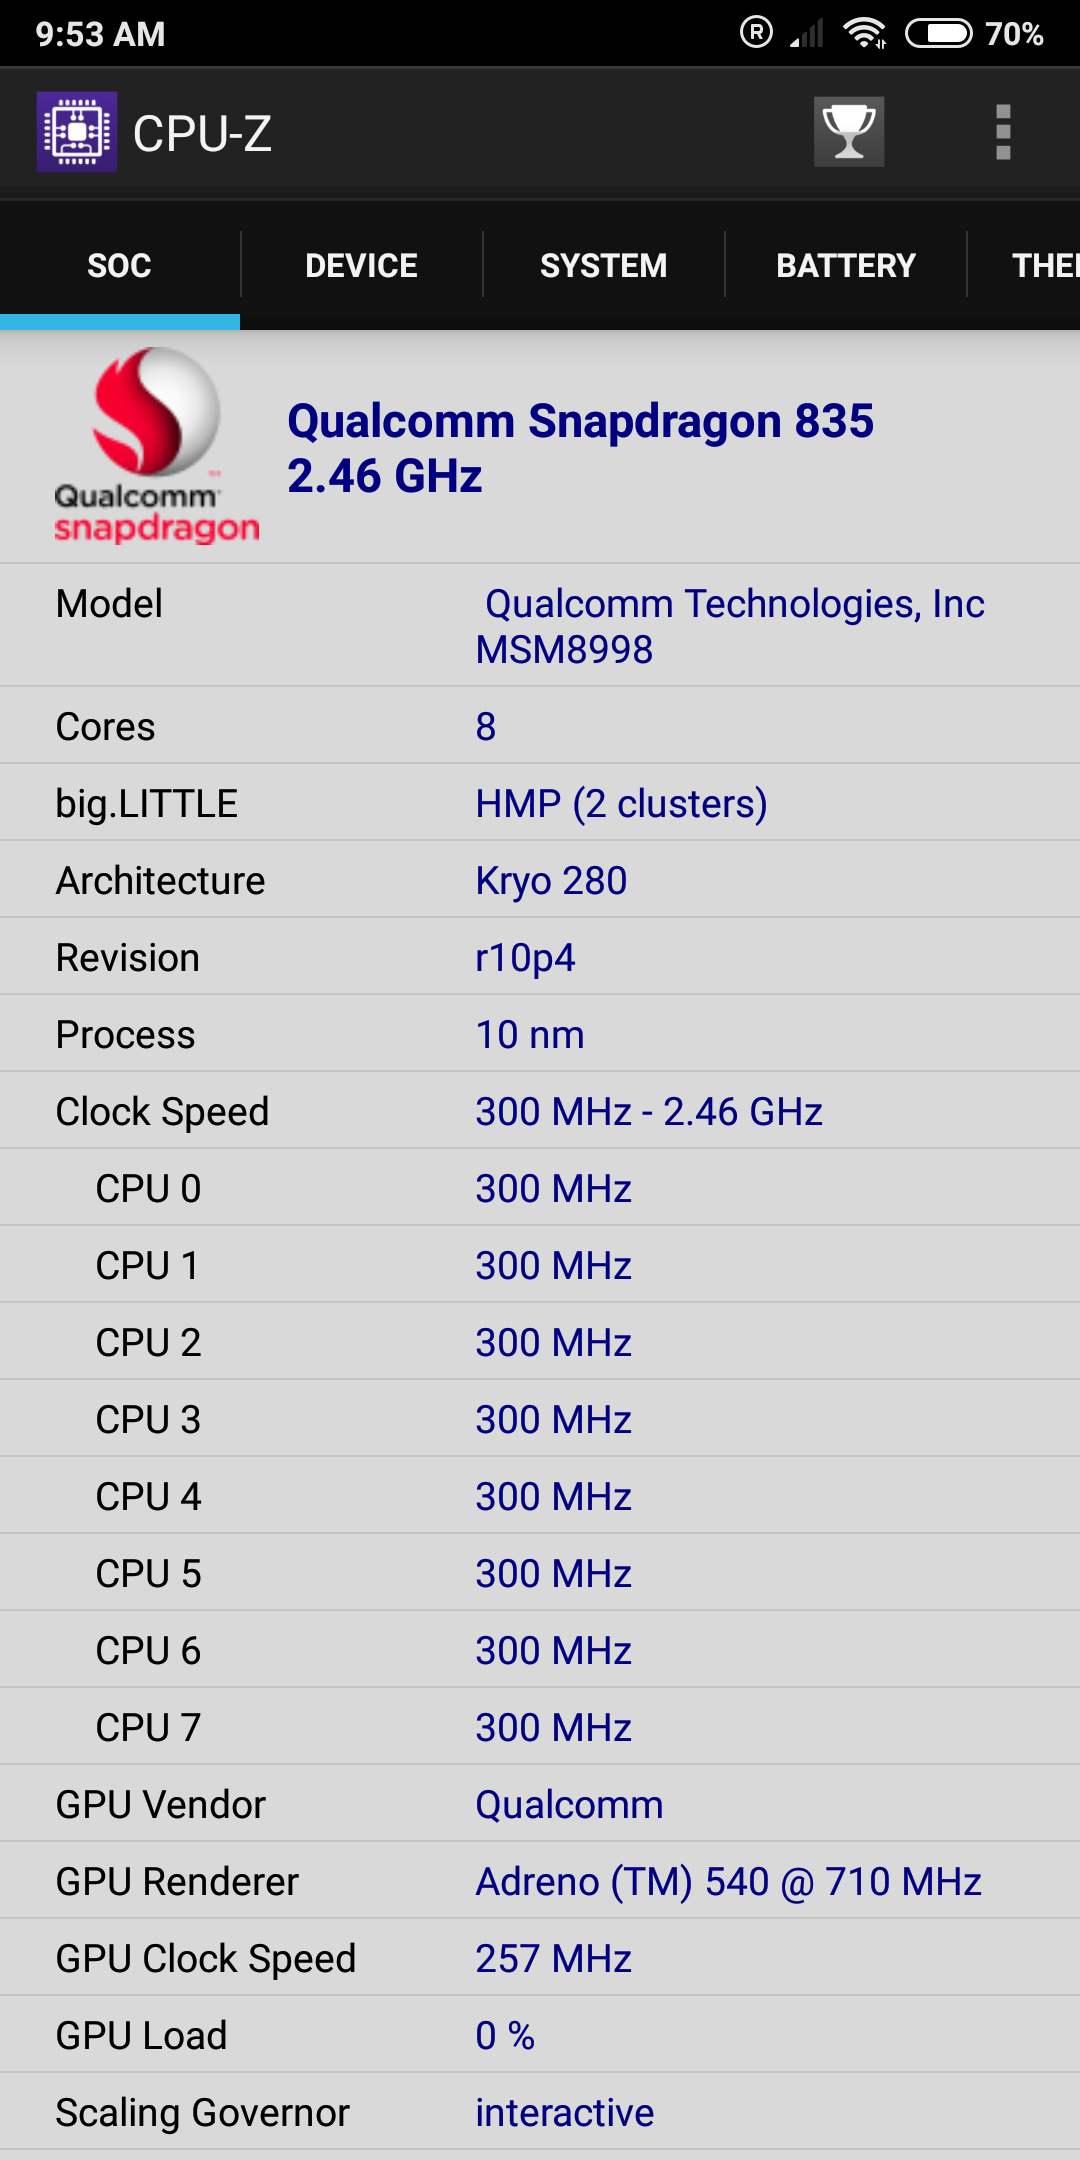The width and height of the screenshot is (1080, 2160).
Task: Open the BATTERY tab
Action: tap(846, 265)
